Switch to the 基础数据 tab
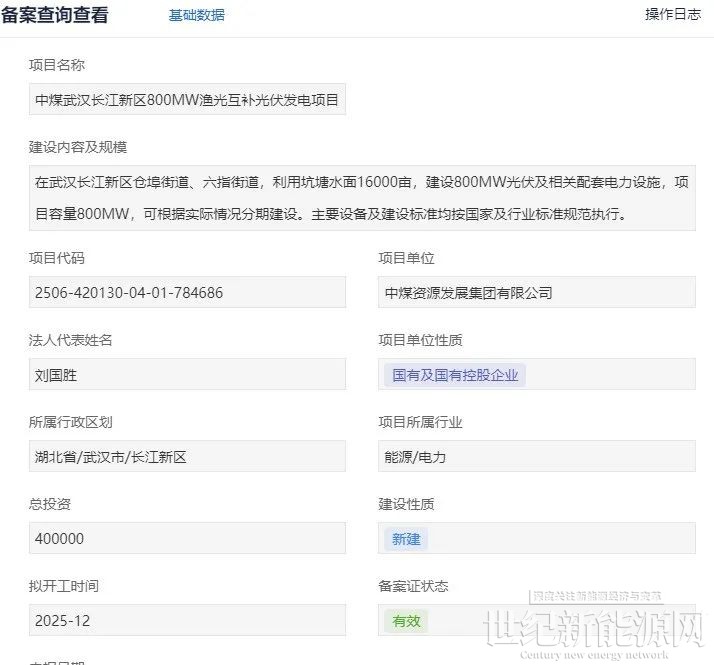This screenshot has width=714, height=665. point(196,15)
